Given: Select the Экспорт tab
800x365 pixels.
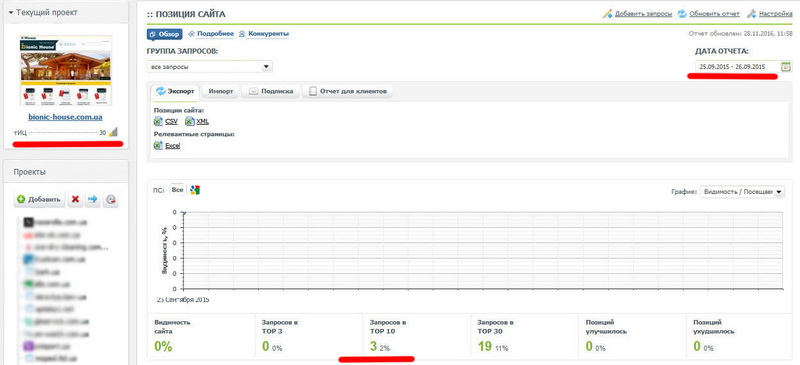Looking at the screenshot, I should pyautogui.click(x=176, y=91).
